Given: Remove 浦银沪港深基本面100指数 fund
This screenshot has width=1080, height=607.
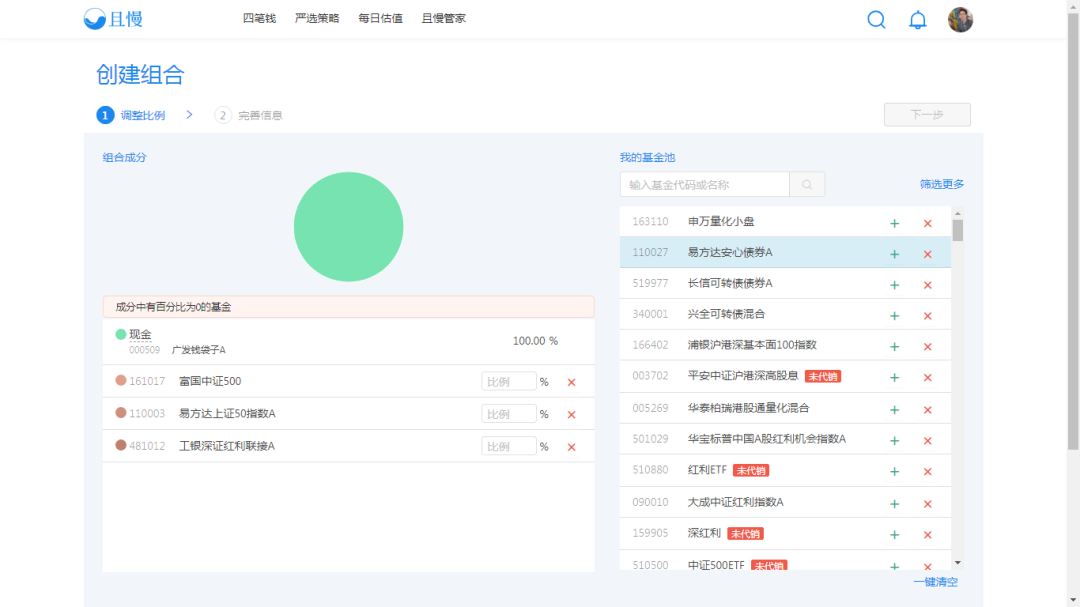Looking at the screenshot, I should pyautogui.click(x=927, y=347).
